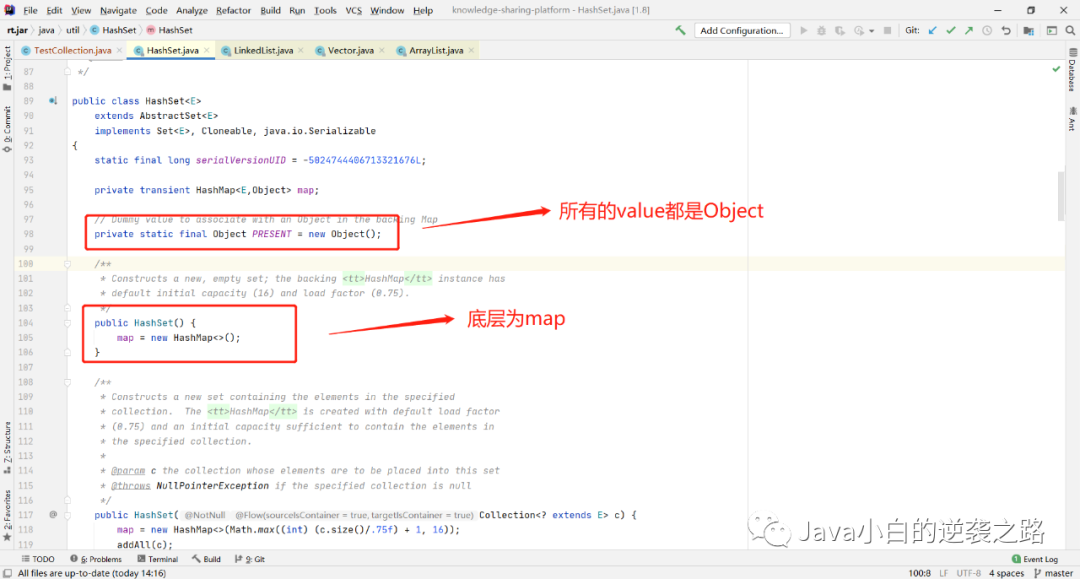Open Git Show History clock icon
The image size is (1080, 579).
(987, 30)
